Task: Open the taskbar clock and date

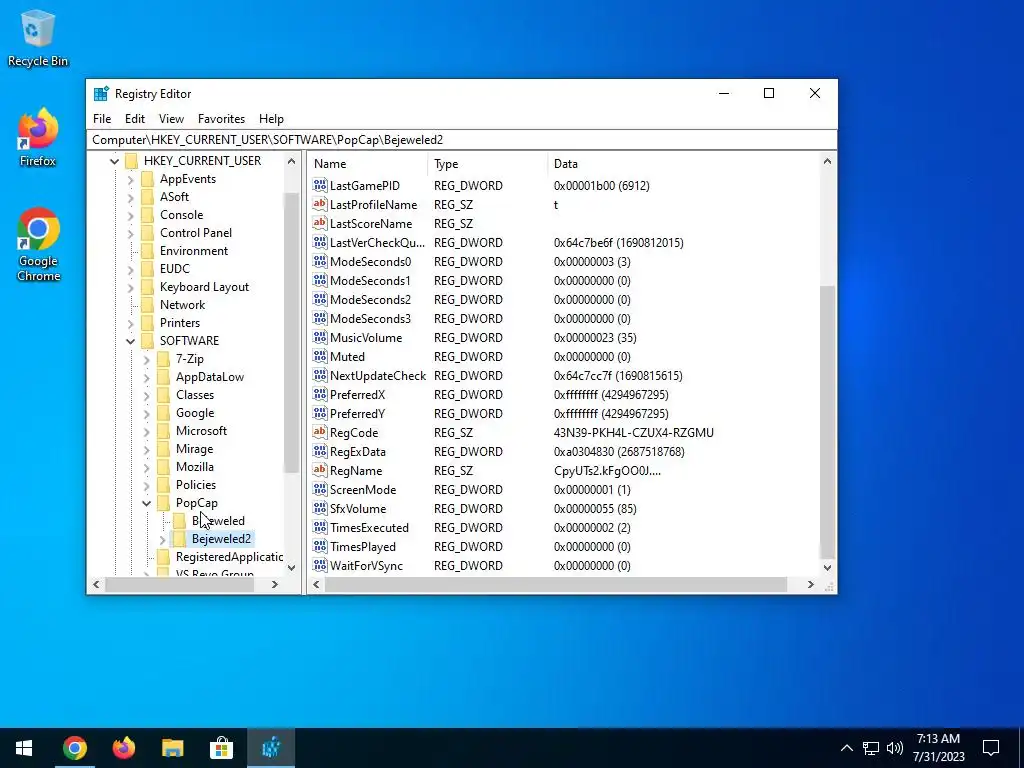Action: 938,748
